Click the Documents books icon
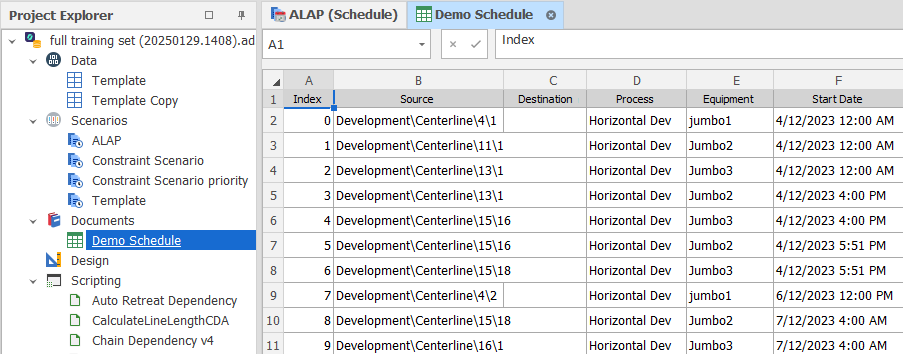 pyautogui.click(x=54, y=220)
